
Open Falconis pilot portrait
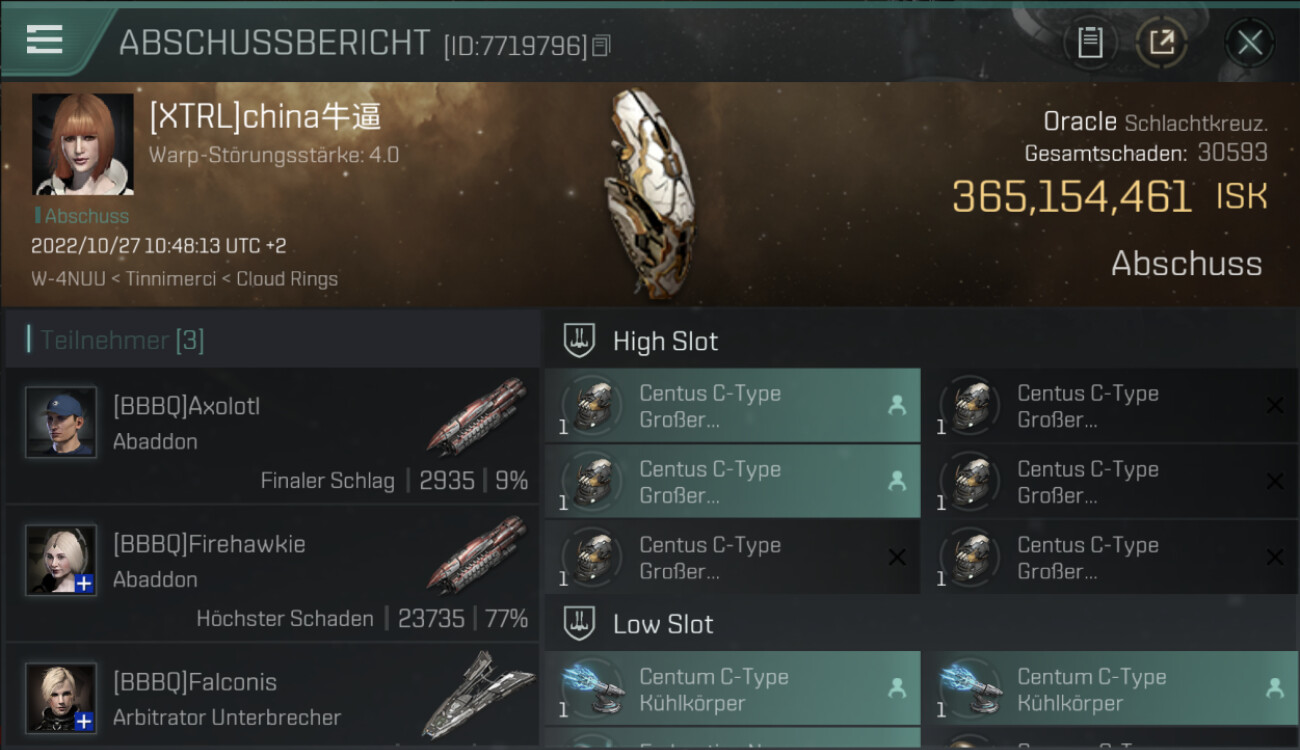[x=61, y=697]
